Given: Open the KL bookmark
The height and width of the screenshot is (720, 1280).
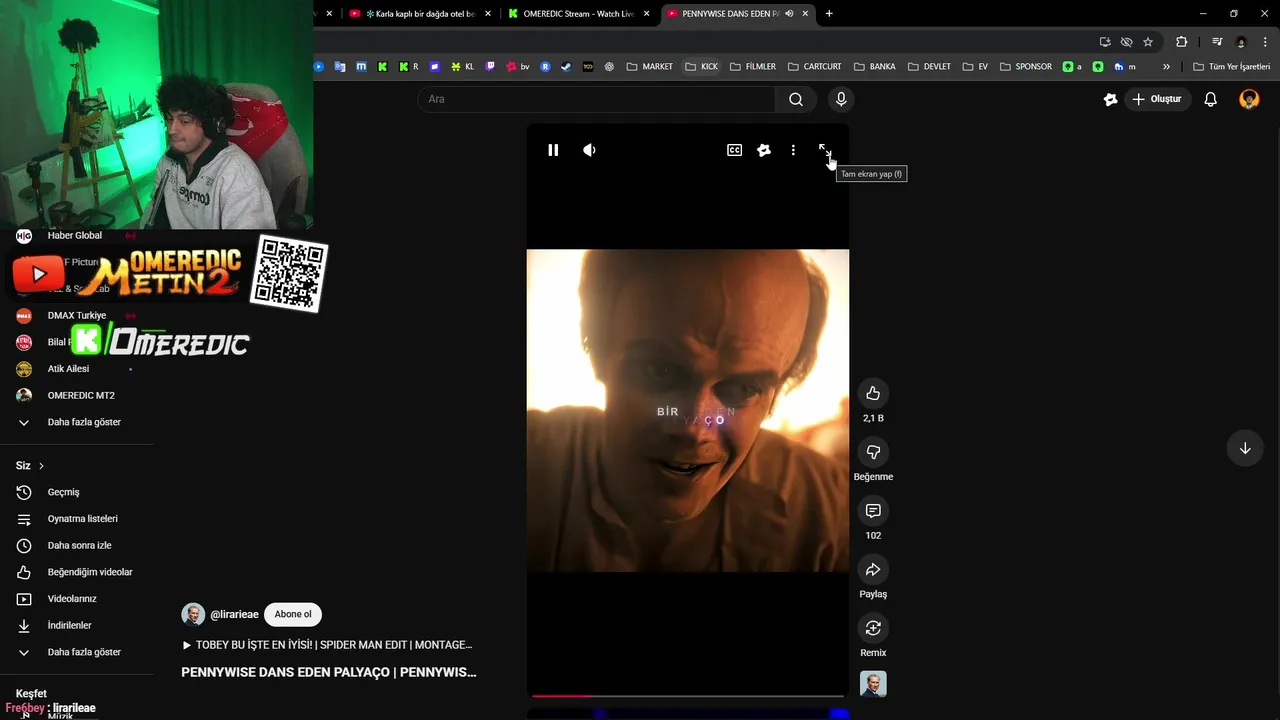Looking at the screenshot, I should [x=462, y=67].
